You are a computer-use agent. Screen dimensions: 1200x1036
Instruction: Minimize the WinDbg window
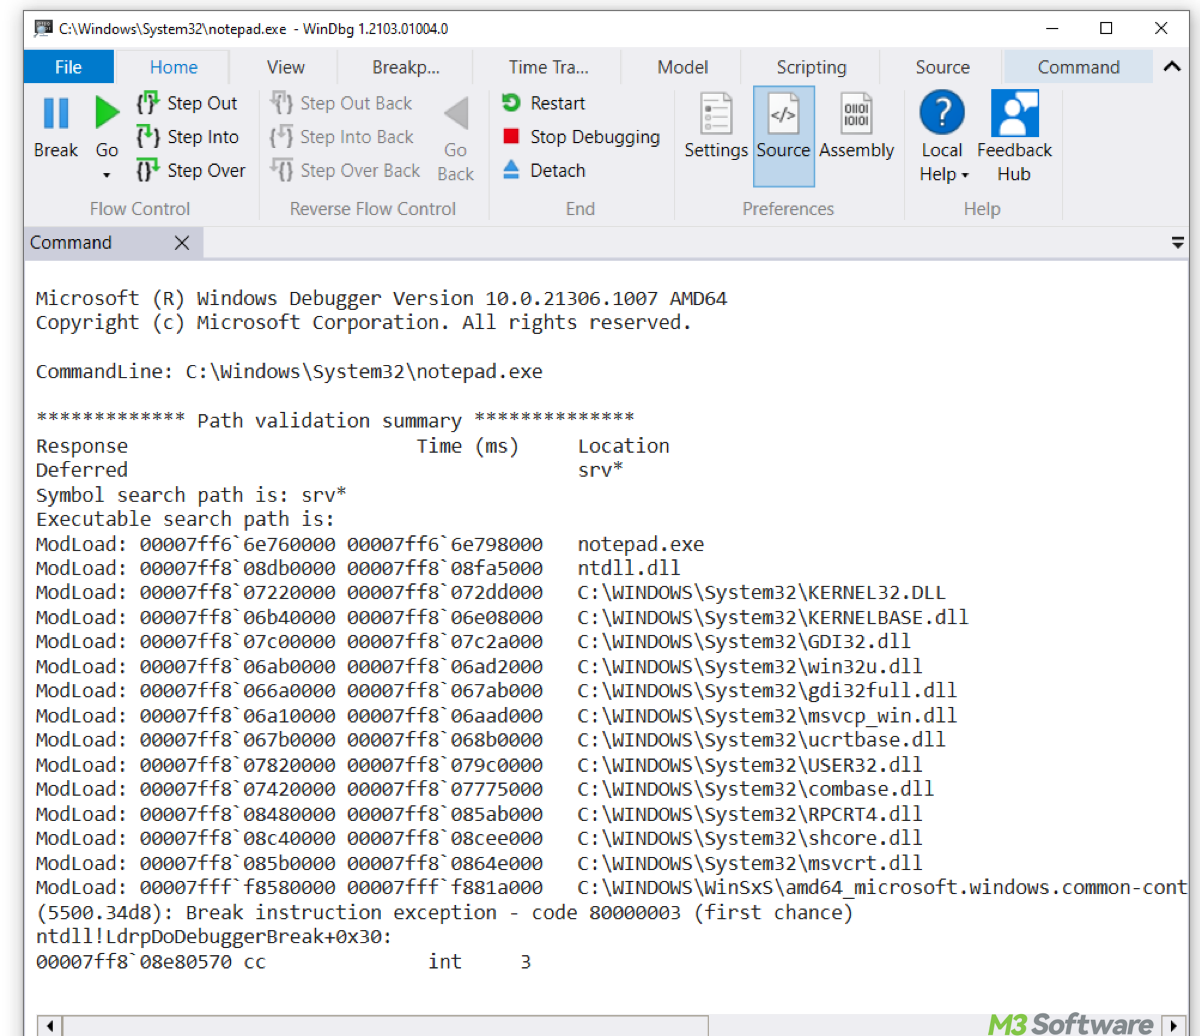(x=1050, y=29)
